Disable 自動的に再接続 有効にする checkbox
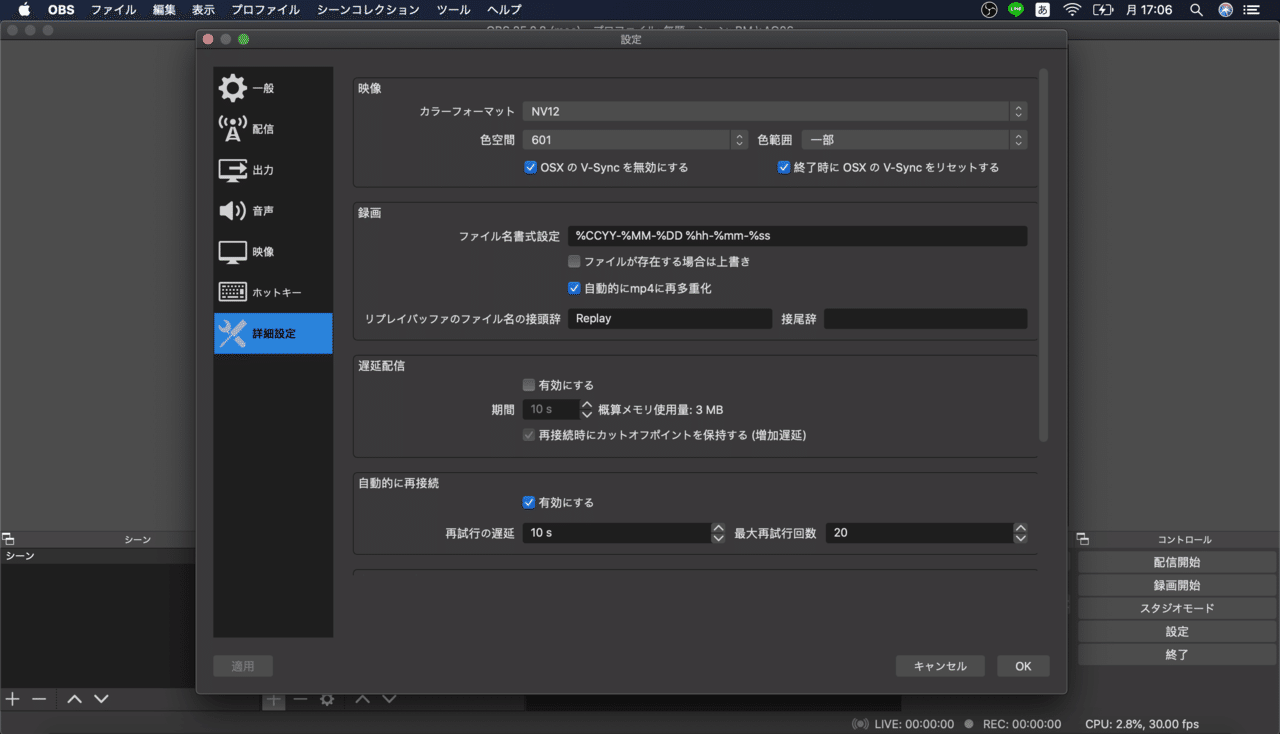 (529, 502)
